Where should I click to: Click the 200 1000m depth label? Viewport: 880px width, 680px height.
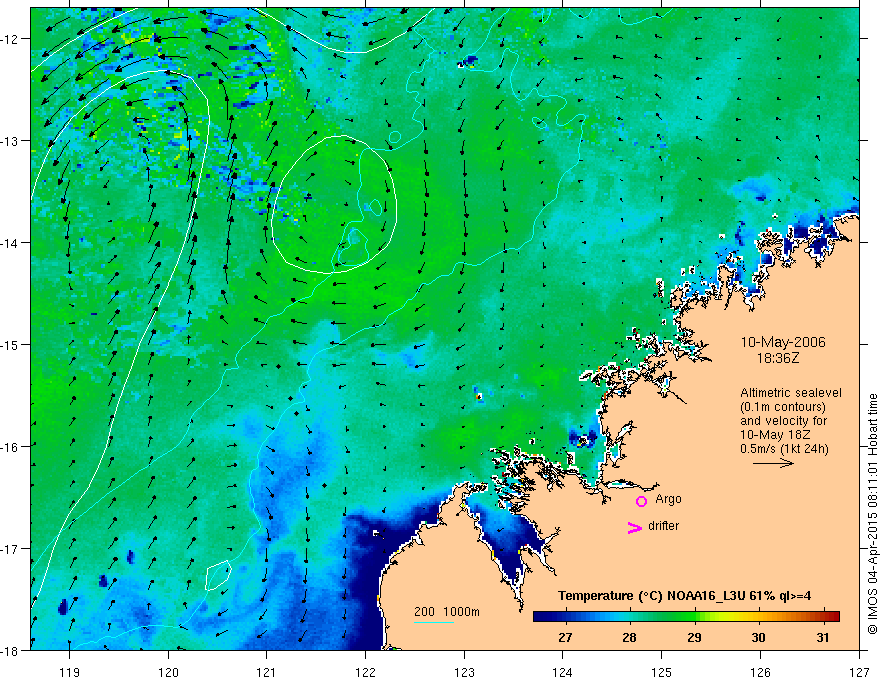[447, 612]
